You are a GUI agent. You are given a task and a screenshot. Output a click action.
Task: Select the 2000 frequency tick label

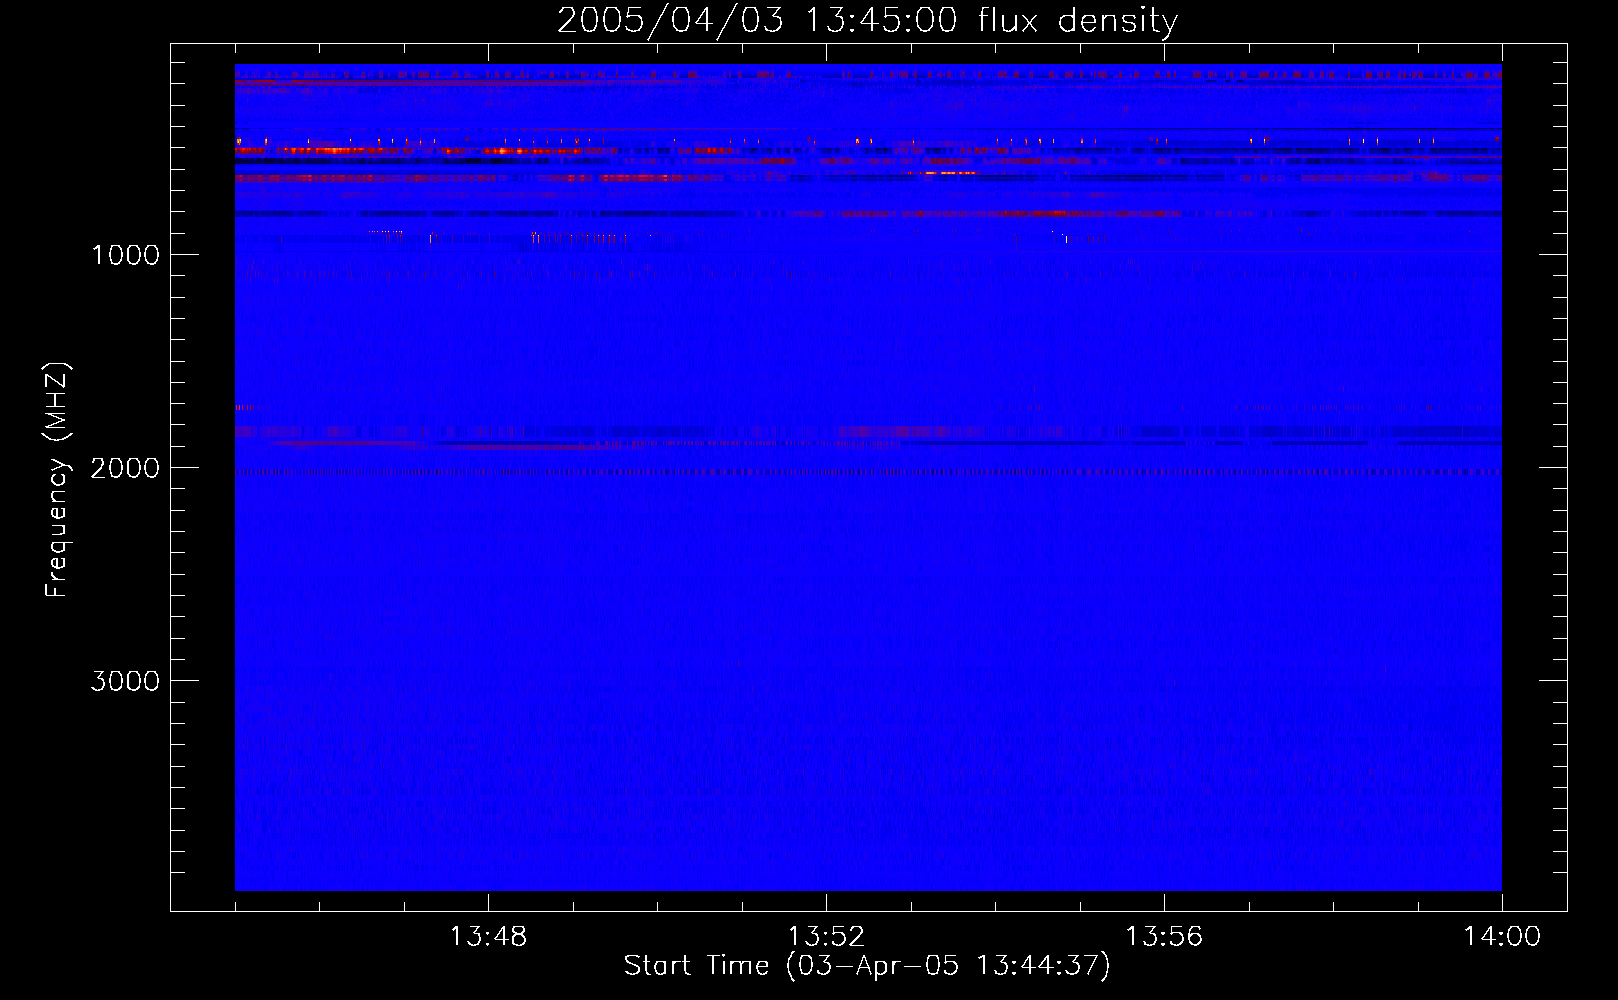coord(125,468)
